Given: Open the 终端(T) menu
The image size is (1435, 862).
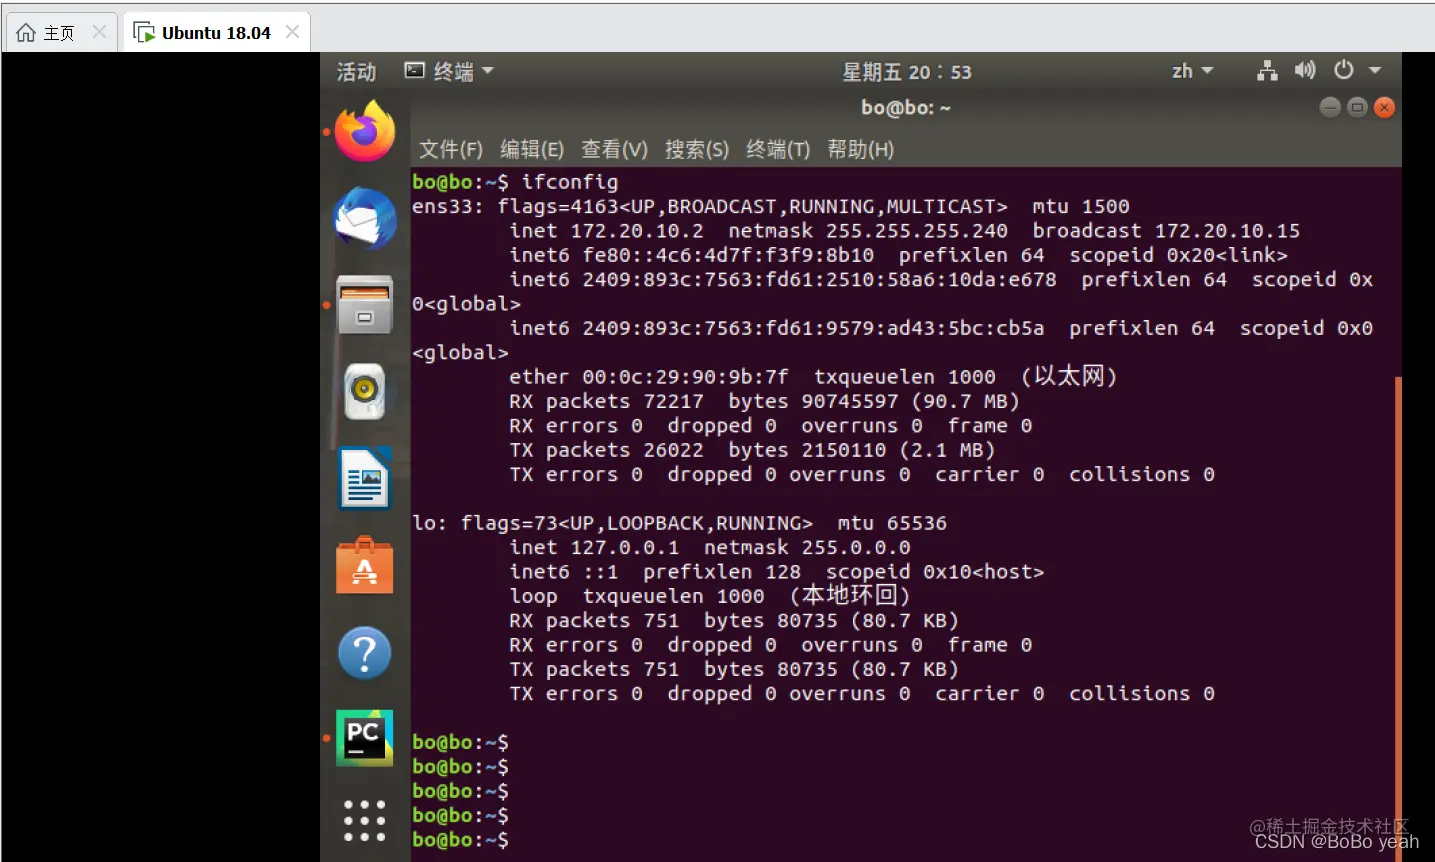Looking at the screenshot, I should pos(778,149).
